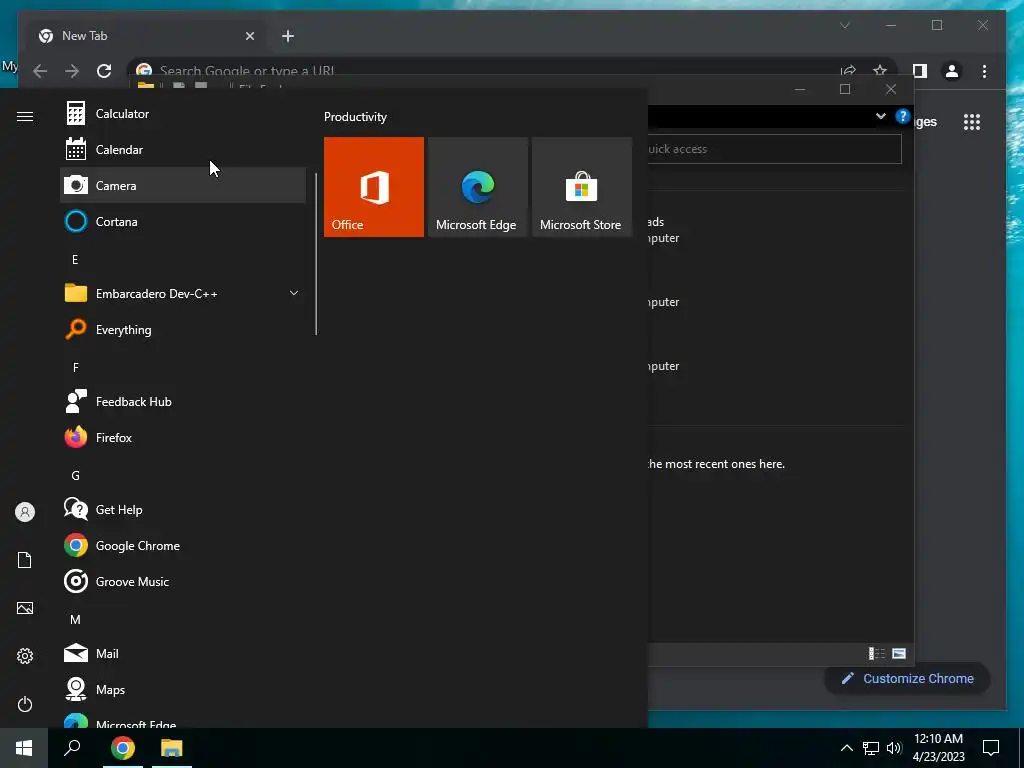The height and width of the screenshot is (768, 1024).
Task: Click the Windows Start button
Action: 24,748
